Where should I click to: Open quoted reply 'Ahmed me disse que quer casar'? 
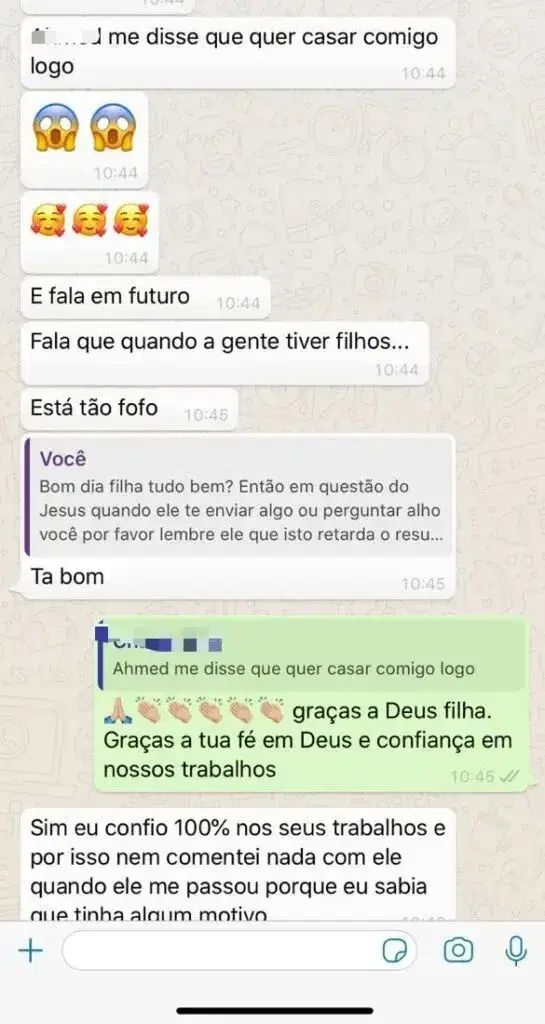(x=311, y=656)
